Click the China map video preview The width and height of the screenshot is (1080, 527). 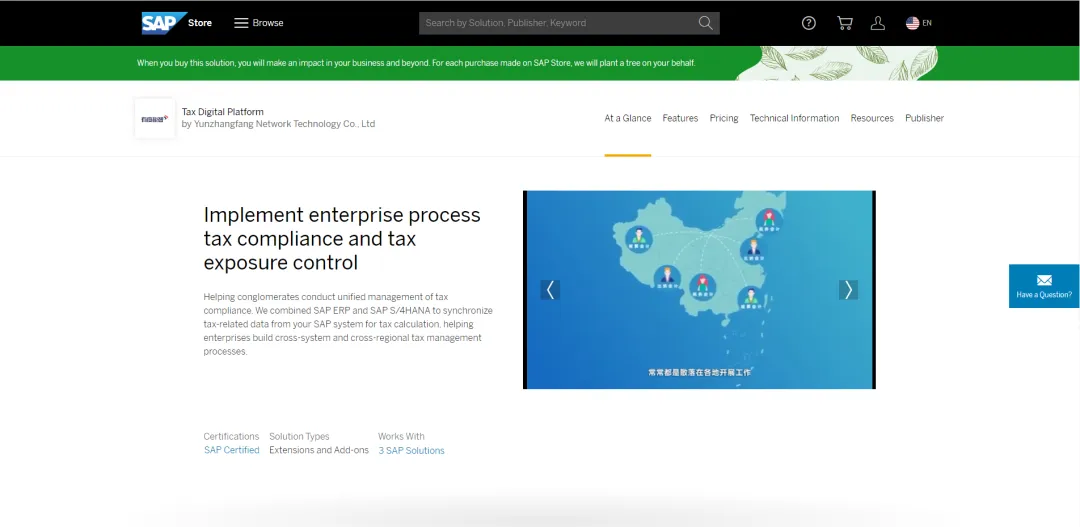(x=699, y=289)
